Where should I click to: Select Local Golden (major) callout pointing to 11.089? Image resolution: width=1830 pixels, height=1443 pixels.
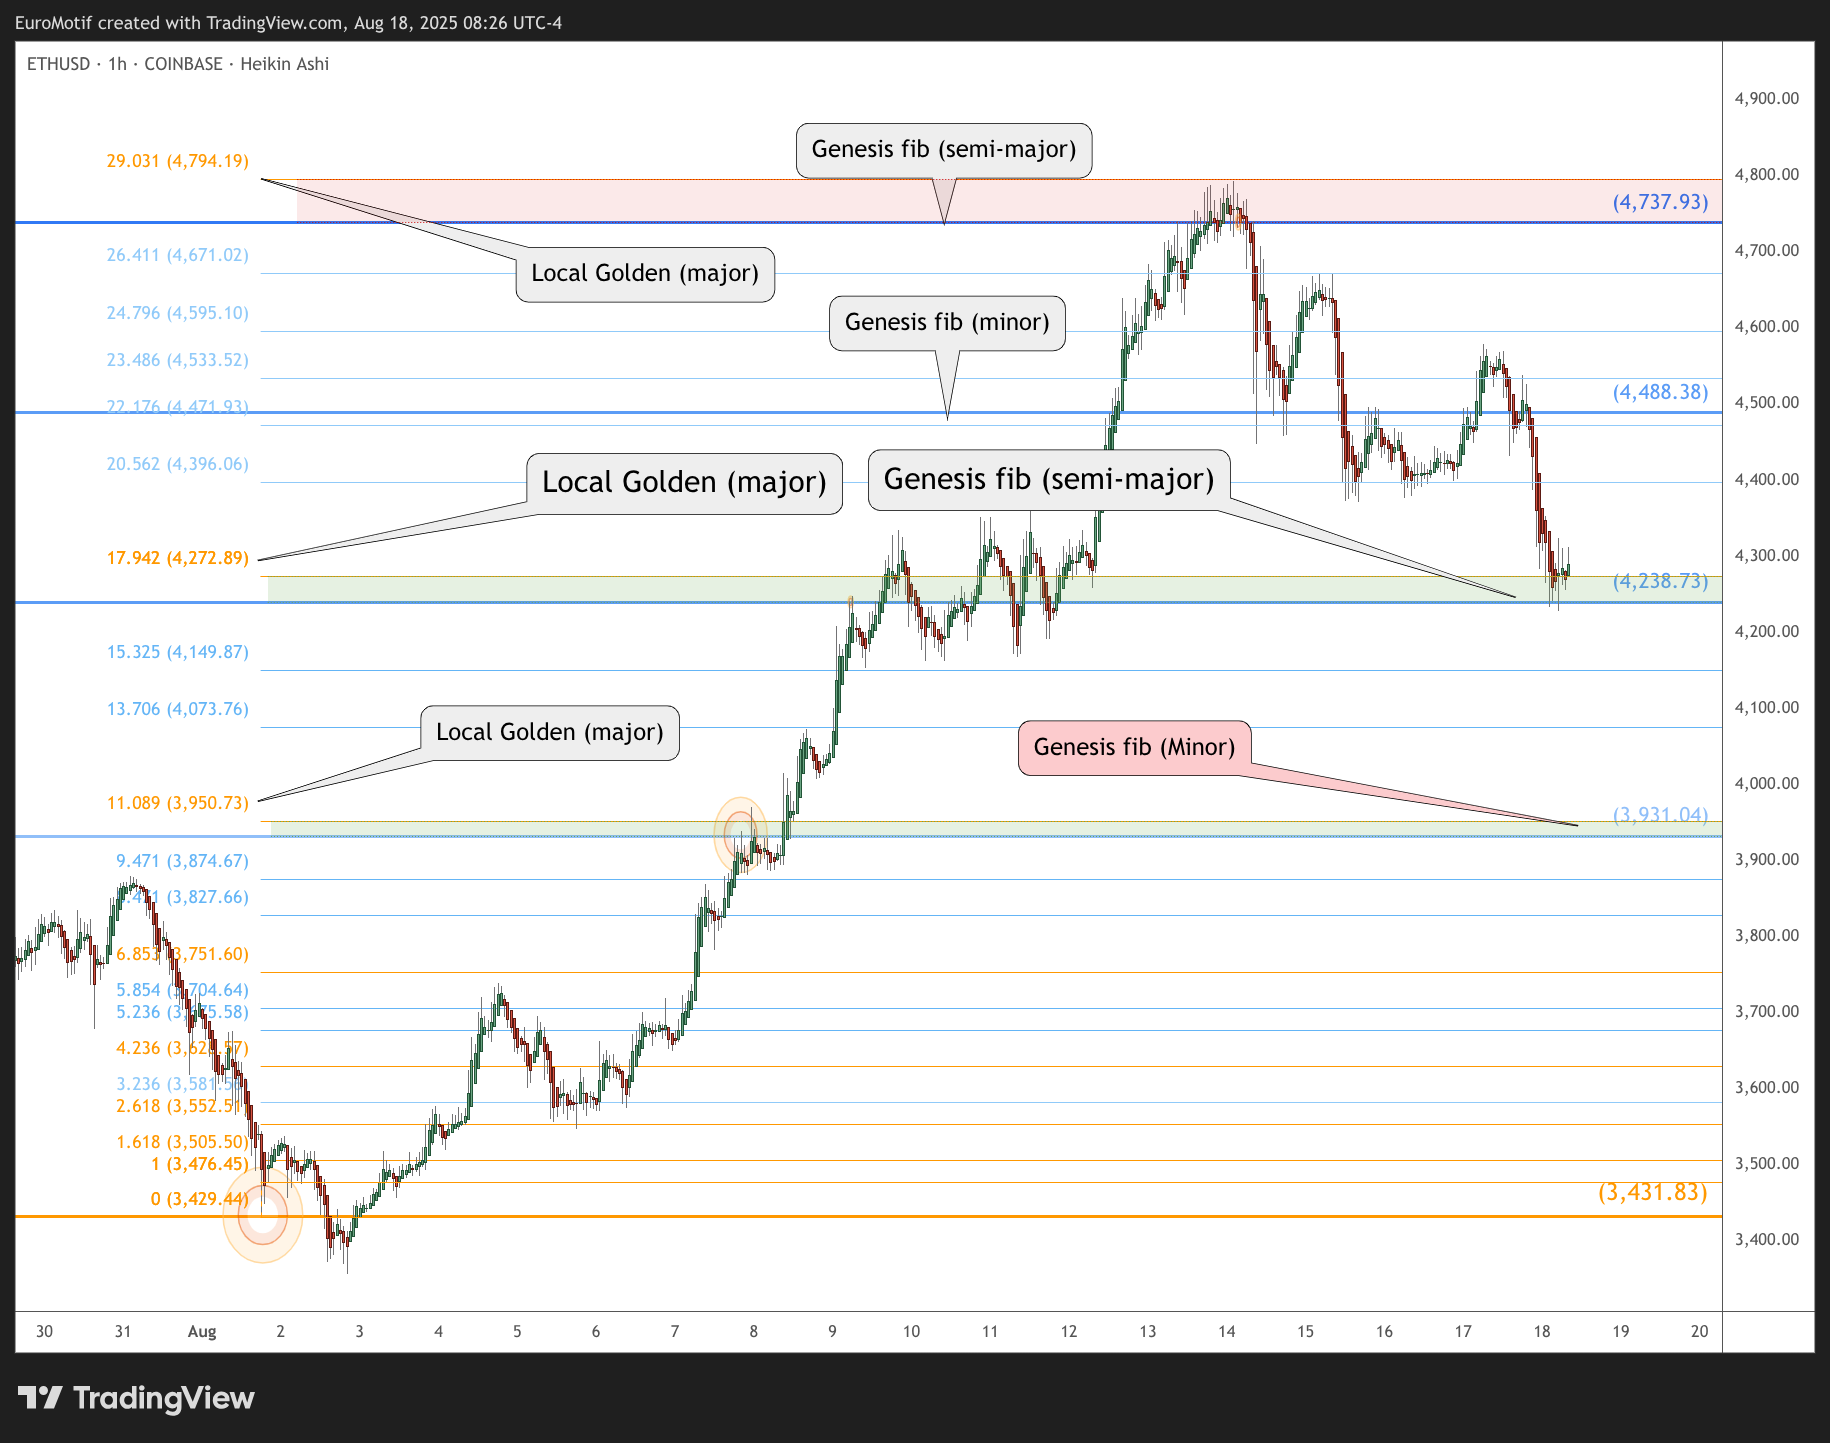[550, 733]
